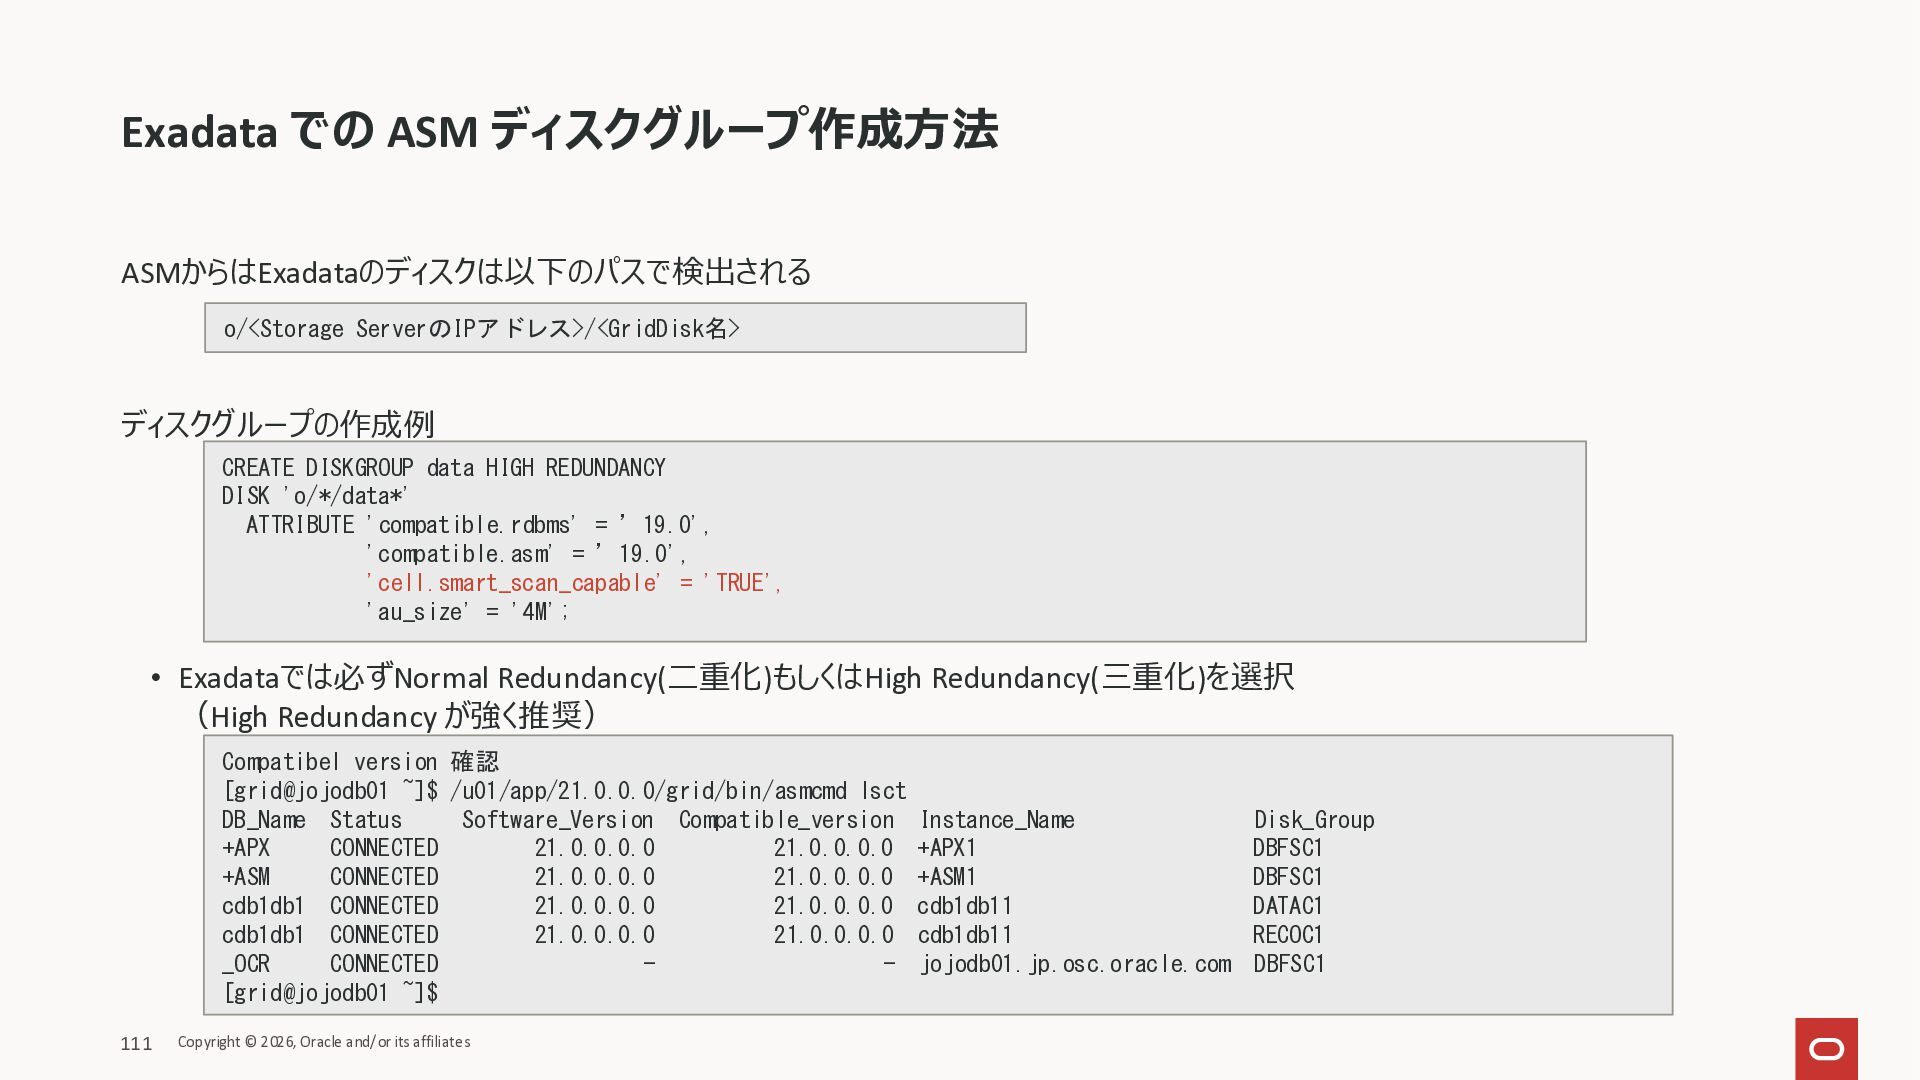Click the DATAC1 disk group entry
Viewport: 1920px width, 1080px height.
pyautogui.click(x=1287, y=906)
